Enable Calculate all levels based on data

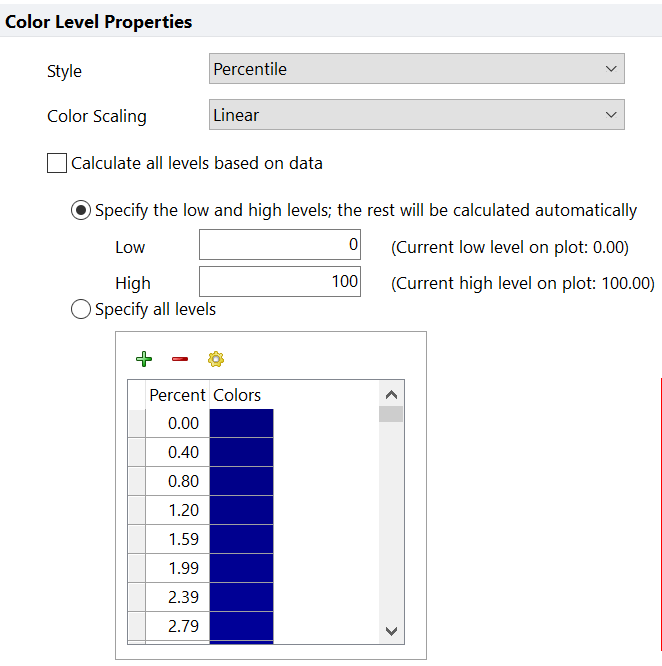pyautogui.click(x=57, y=163)
